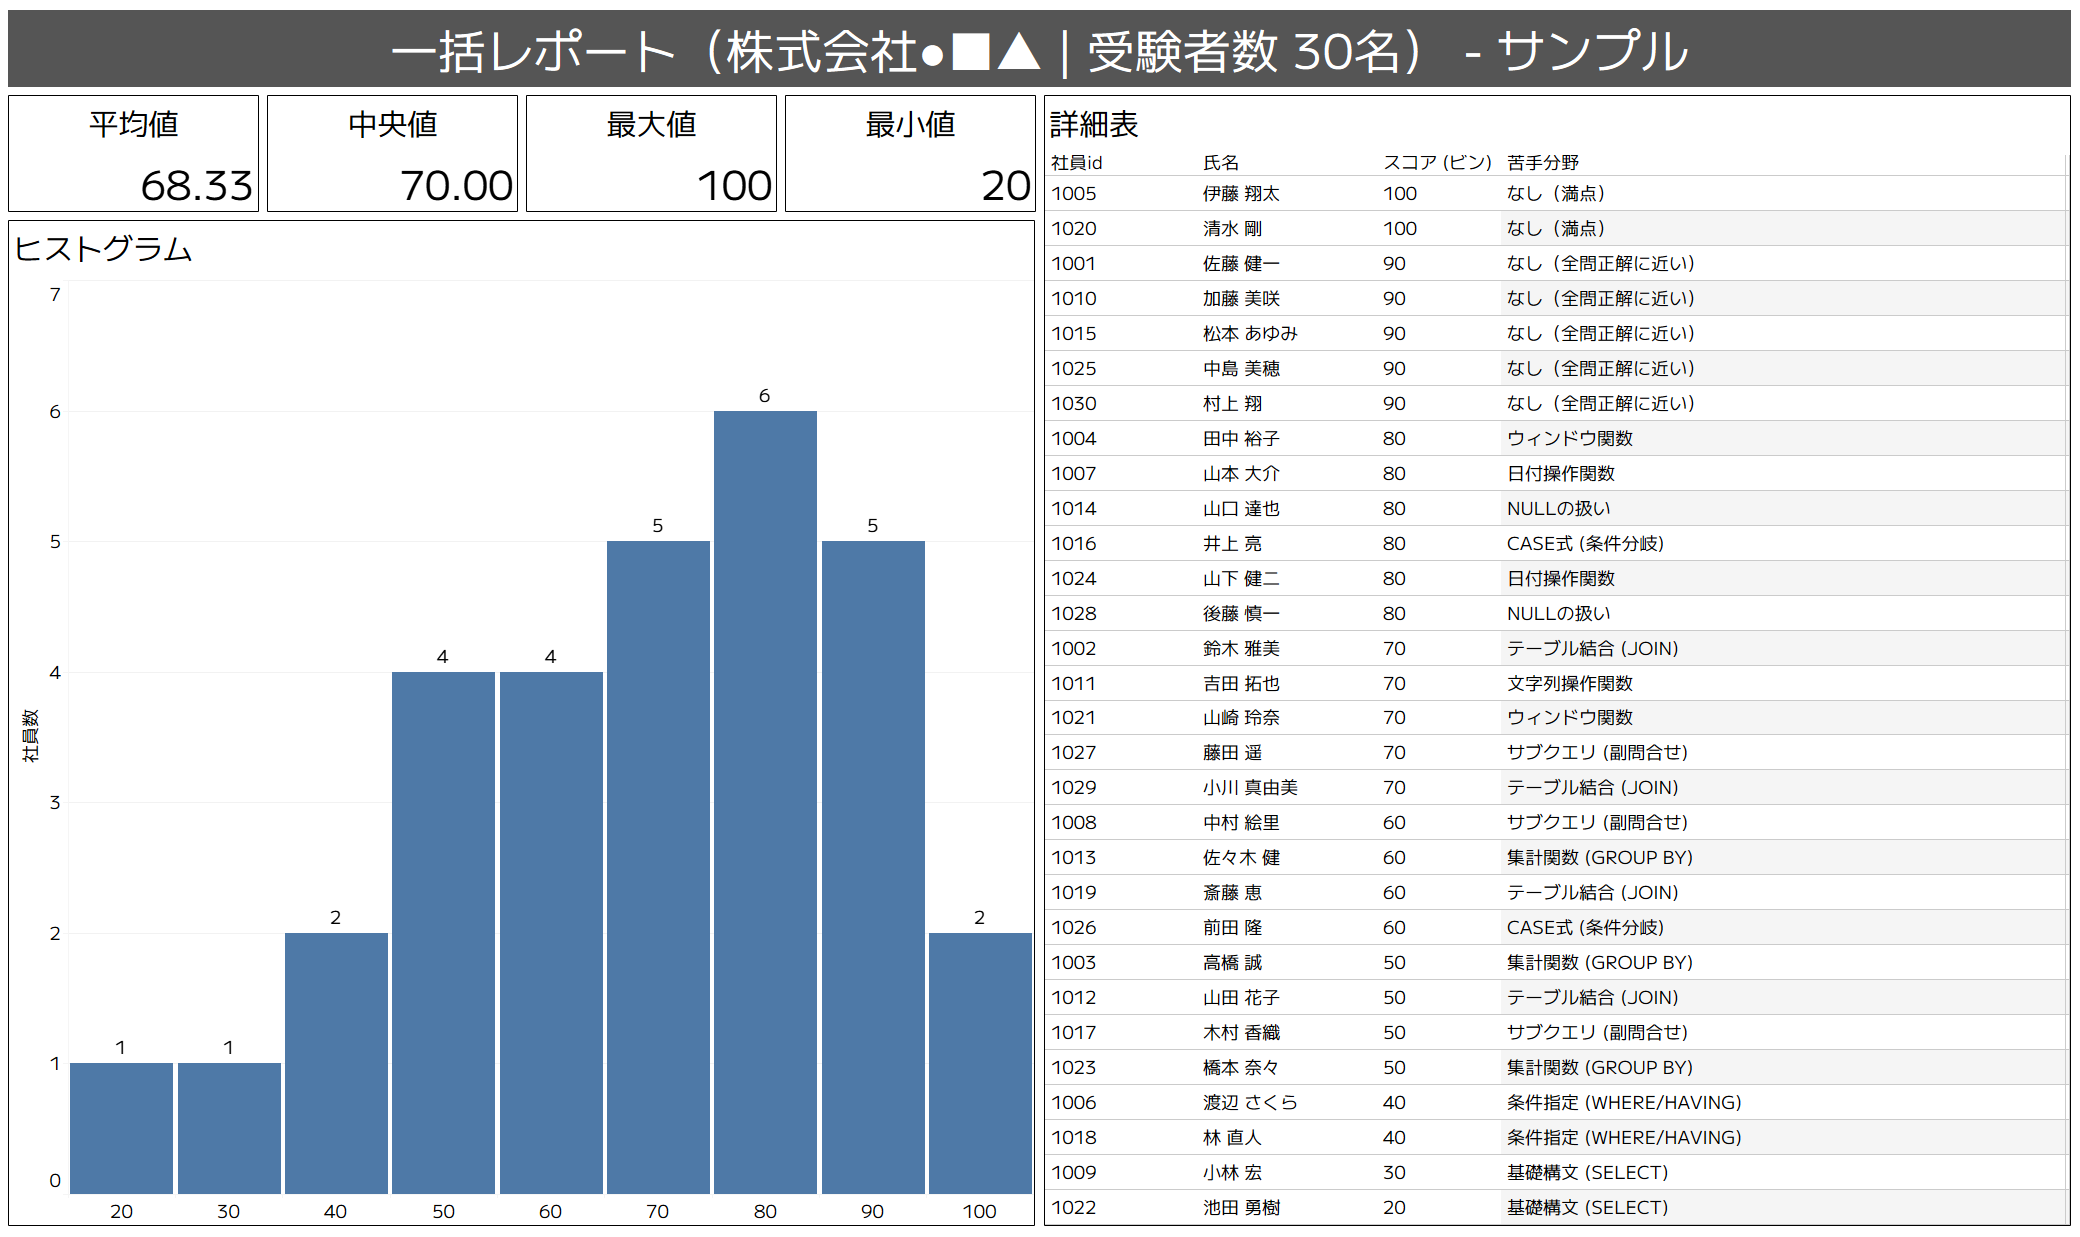Click the 中央値 card showing 70.00
This screenshot has width=2080, height=1237.
click(392, 154)
